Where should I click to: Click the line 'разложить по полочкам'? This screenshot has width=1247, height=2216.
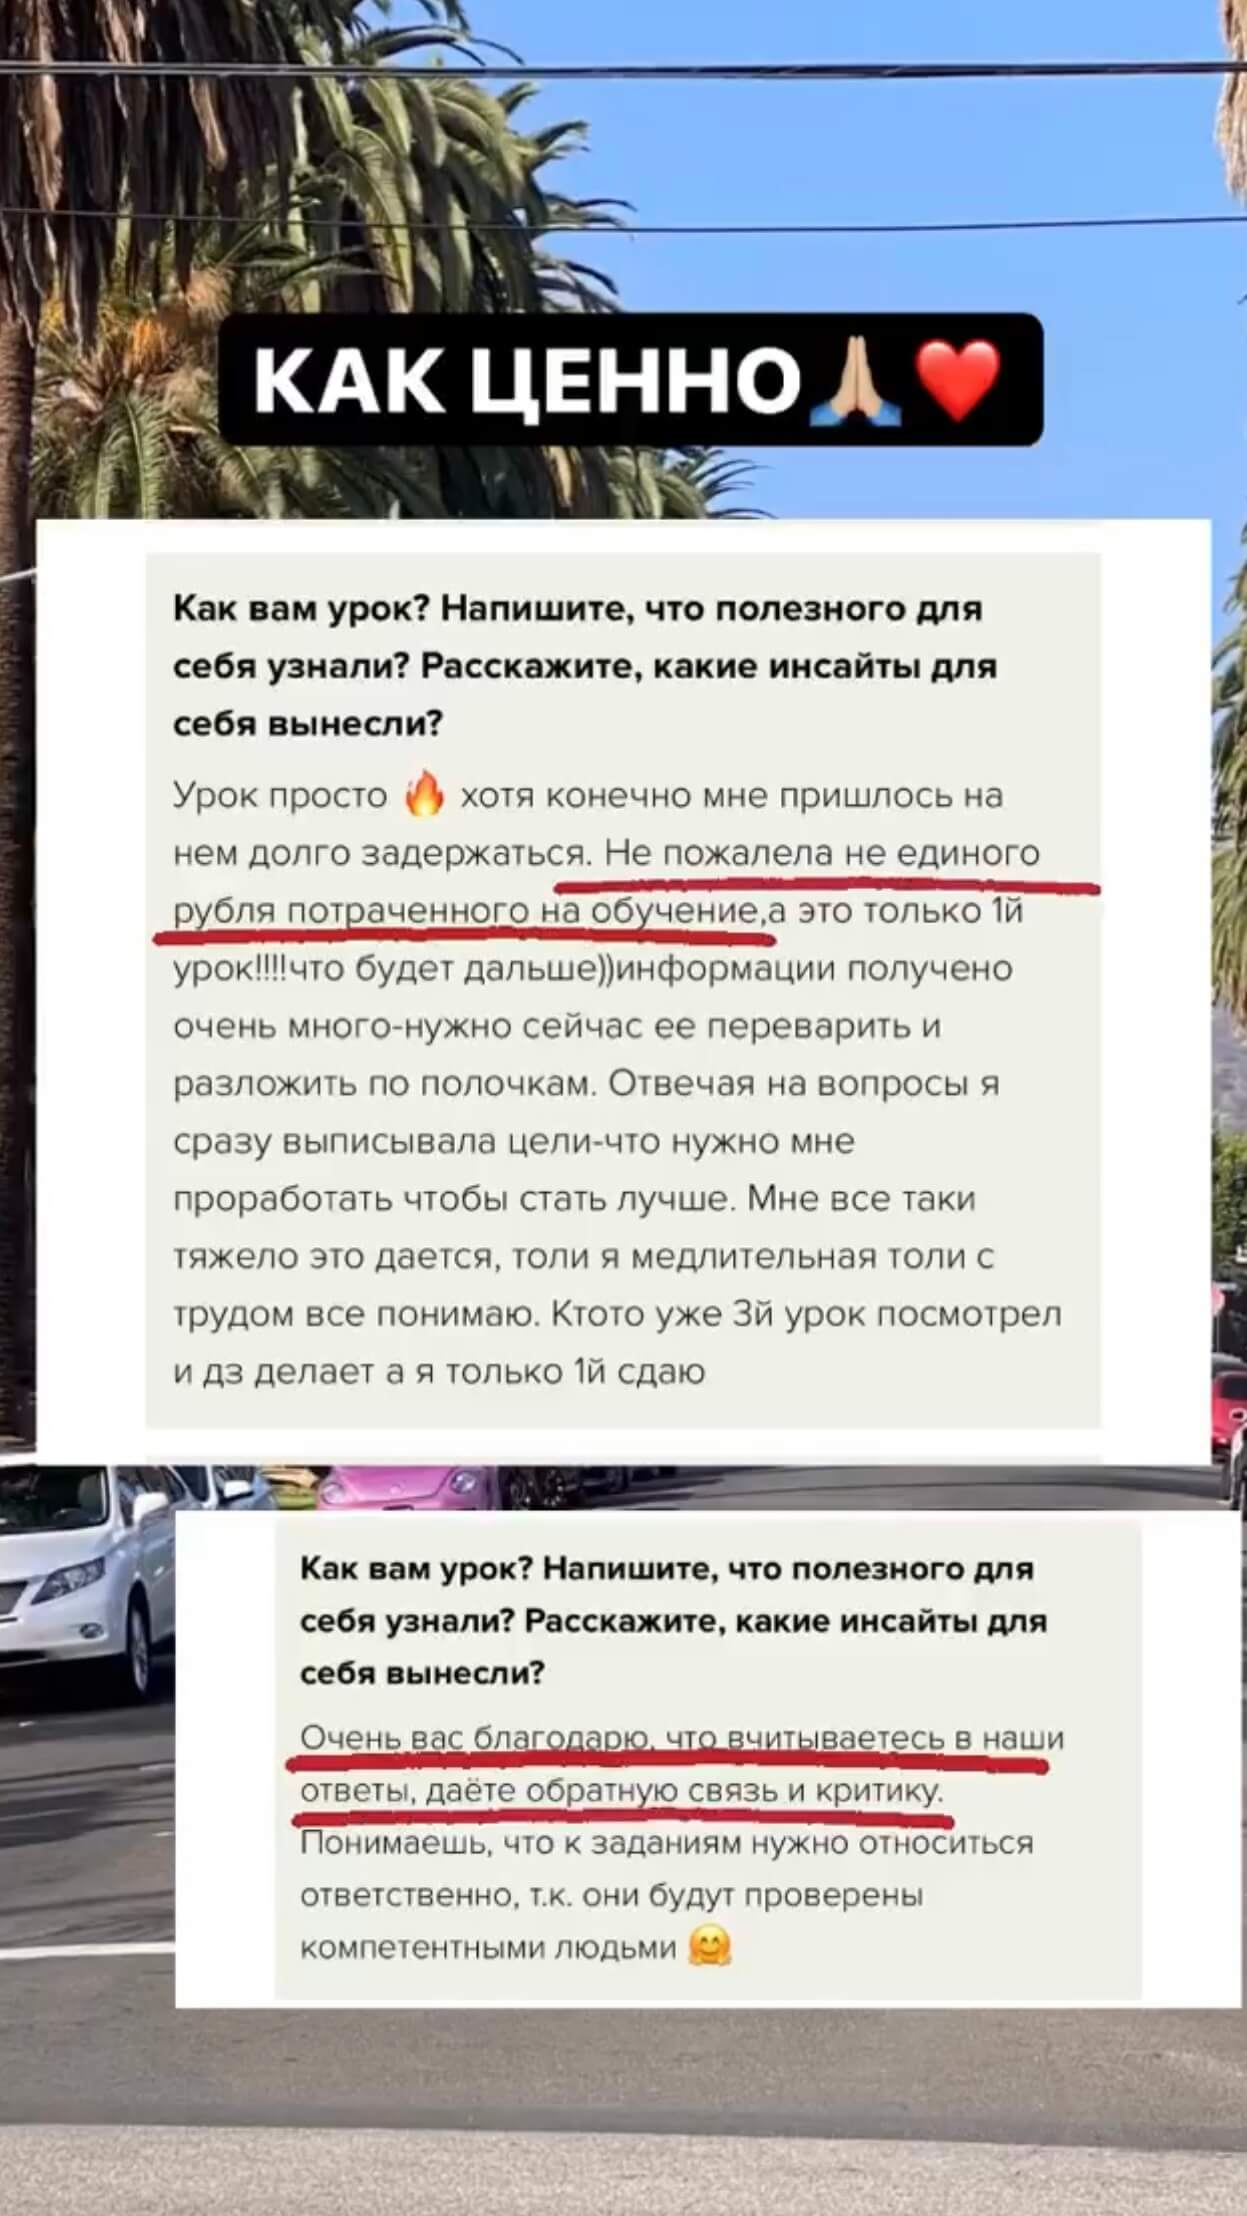coord(385,1084)
